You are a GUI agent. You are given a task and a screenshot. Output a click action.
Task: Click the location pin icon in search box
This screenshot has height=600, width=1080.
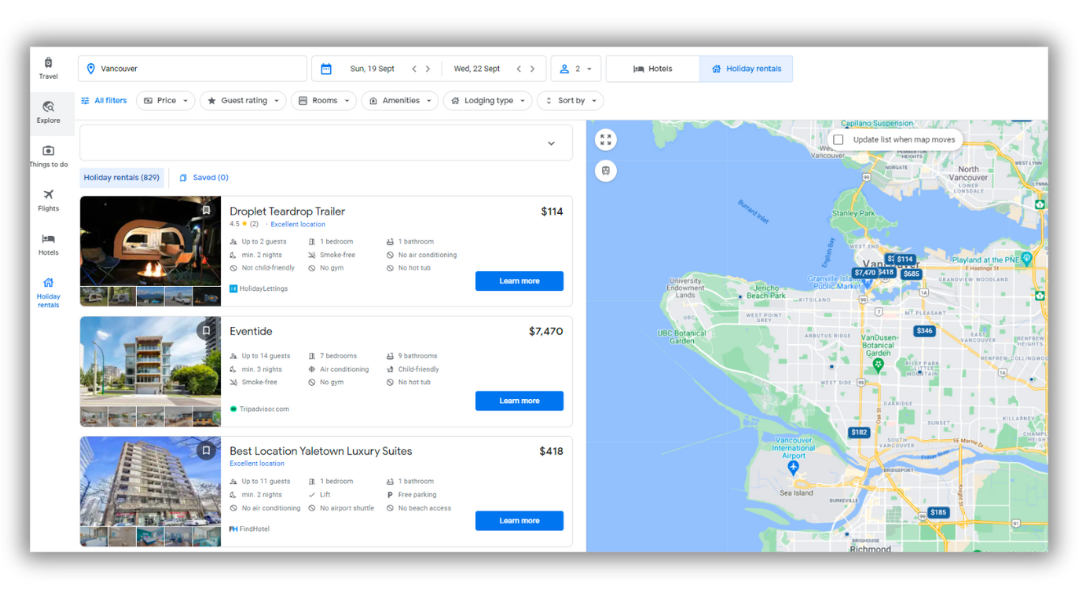(91, 69)
